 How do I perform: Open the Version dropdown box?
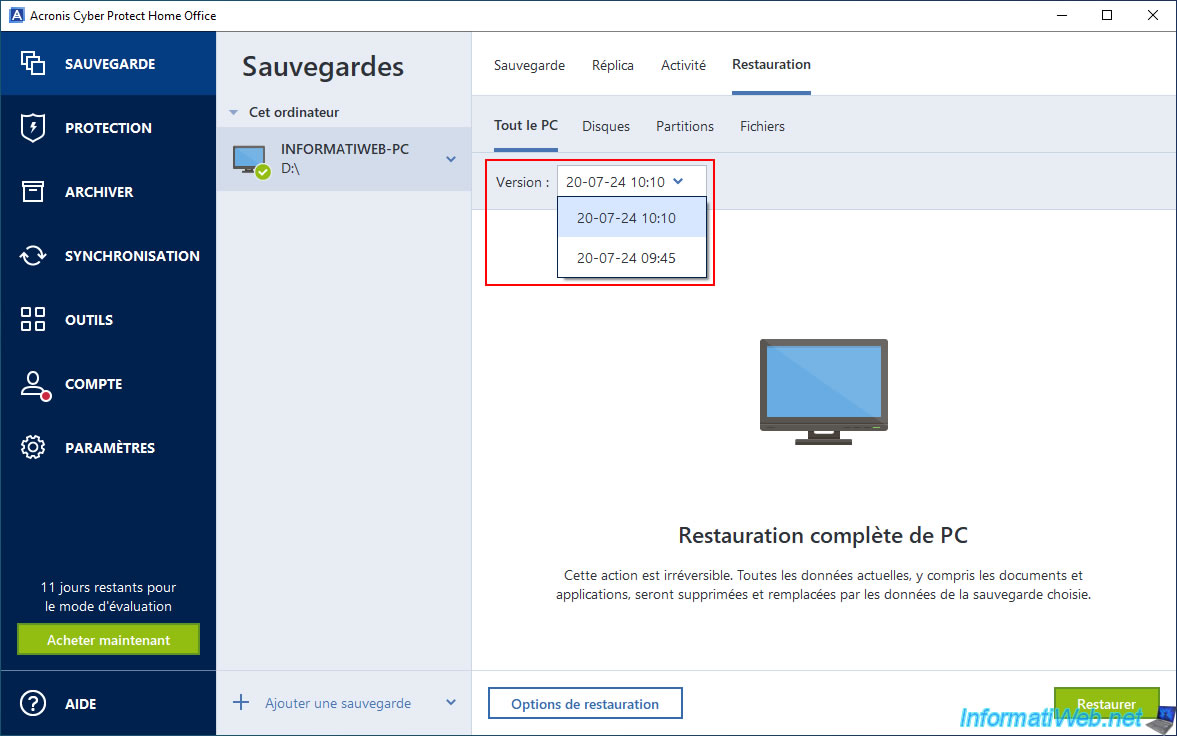click(x=631, y=182)
